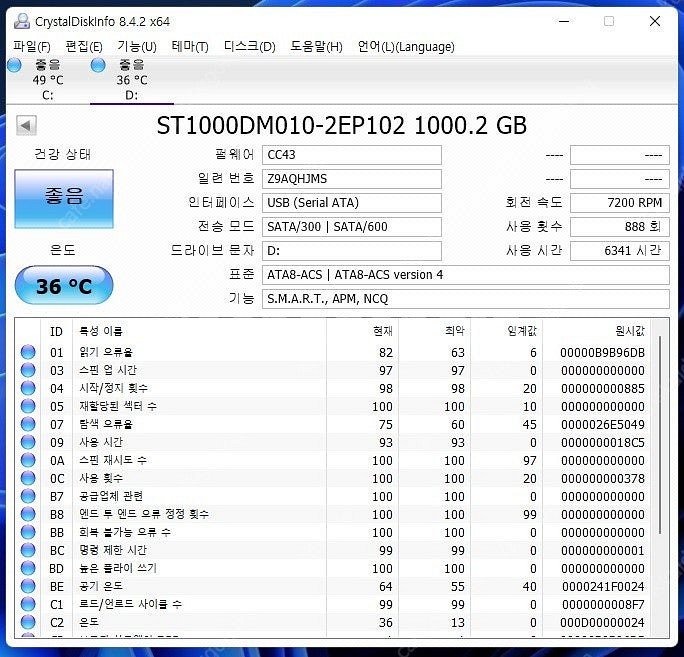
Task: Click raw value 00000B9B96DB
Action: point(602,352)
